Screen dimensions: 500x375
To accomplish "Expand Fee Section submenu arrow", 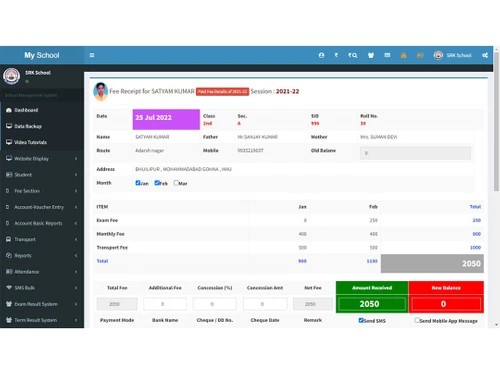I will (76, 191).
